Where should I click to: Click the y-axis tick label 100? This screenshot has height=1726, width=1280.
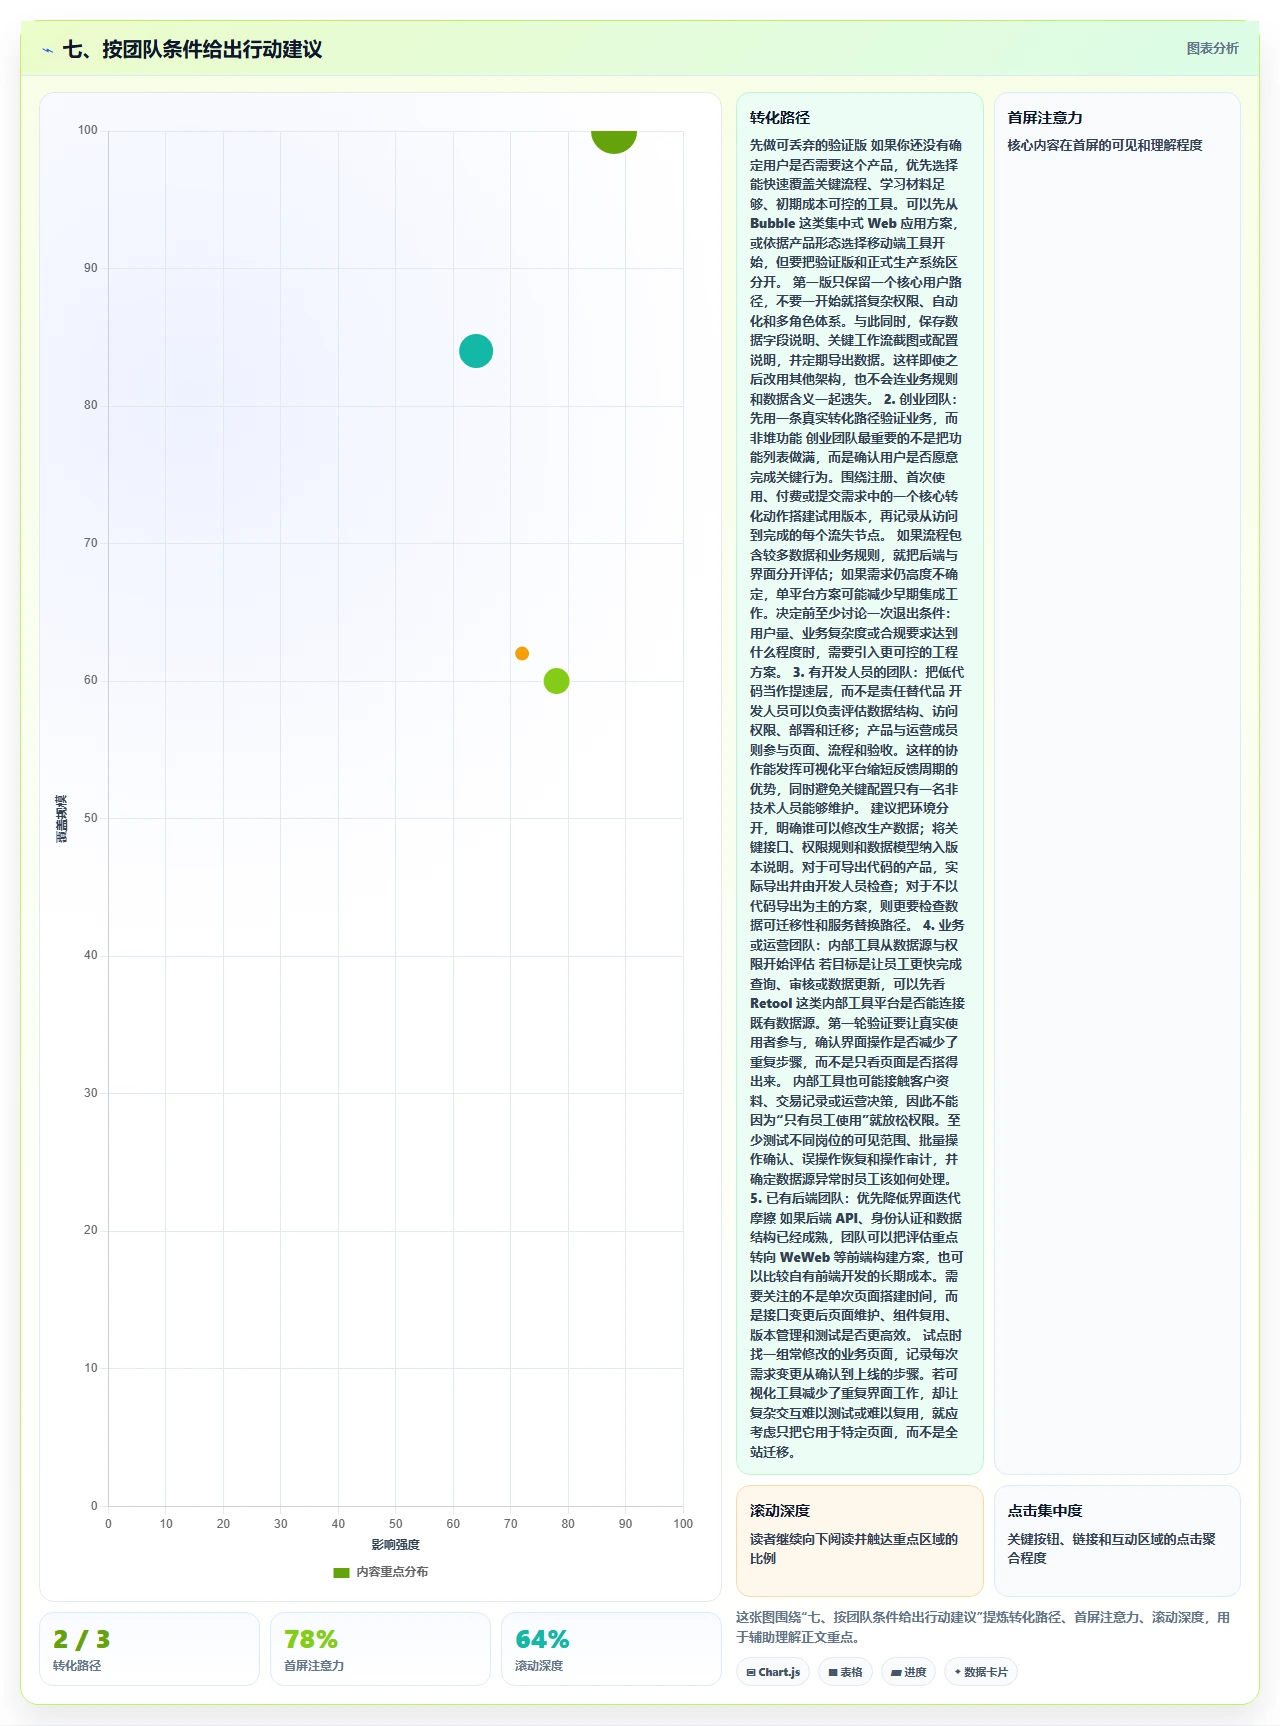coord(87,130)
